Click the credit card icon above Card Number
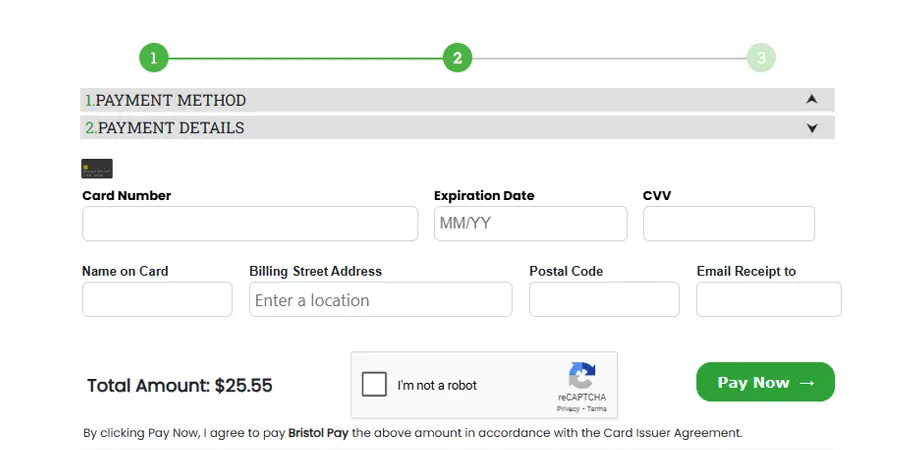Viewport: 900px width, 450px height. point(97,169)
